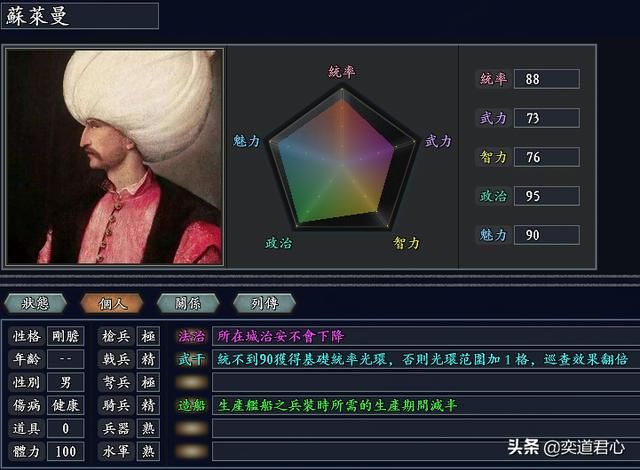Image resolution: width=640 pixels, height=470 pixels.
Task: Click the 智力 label below the pentagon
Action: tap(406, 243)
